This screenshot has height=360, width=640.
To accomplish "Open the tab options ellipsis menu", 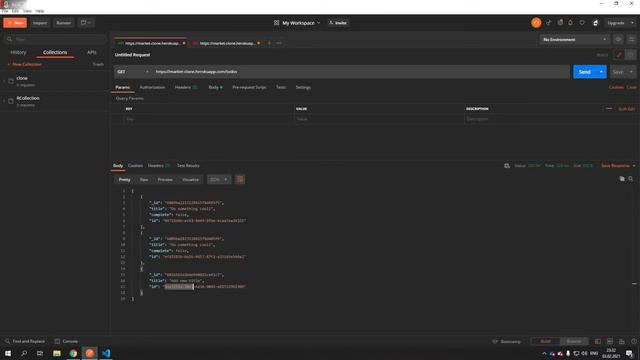I will (x=279, y=43).
